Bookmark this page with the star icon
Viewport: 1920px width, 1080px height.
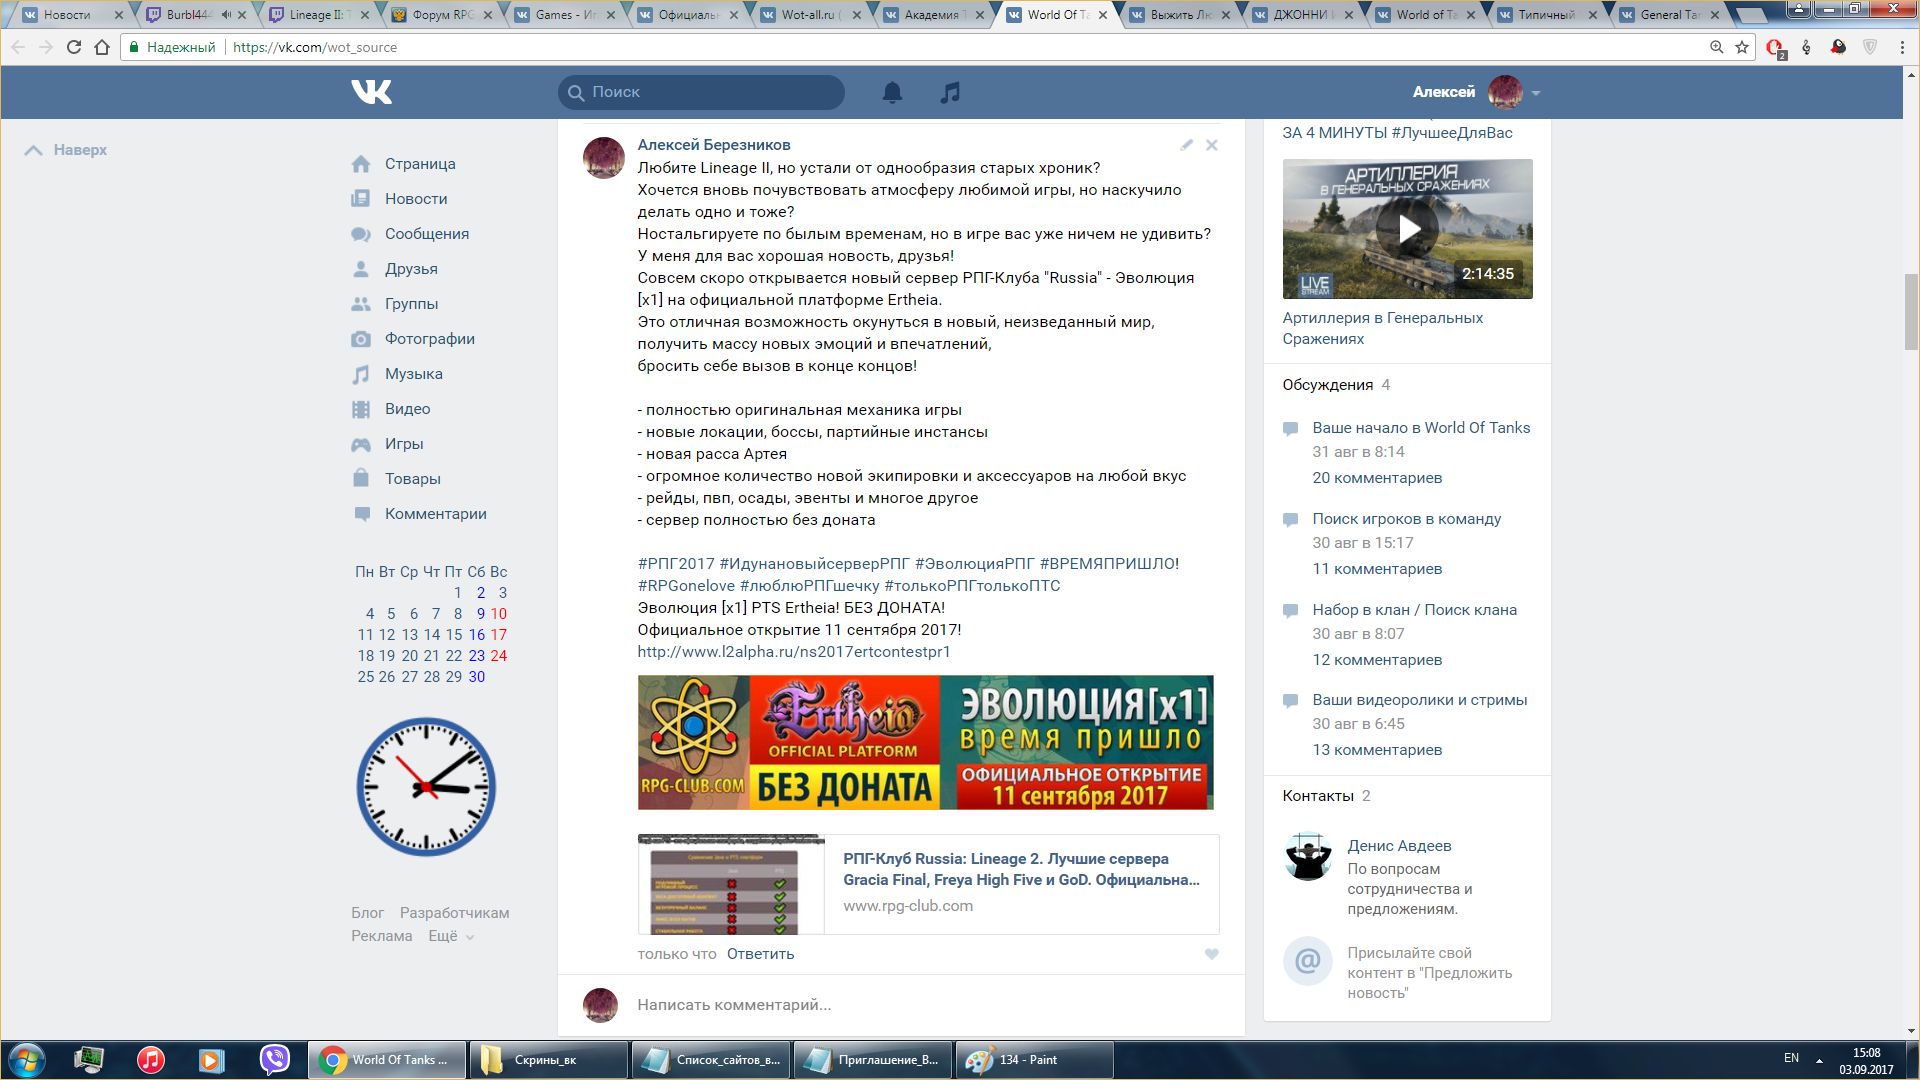coord(1742,47)
